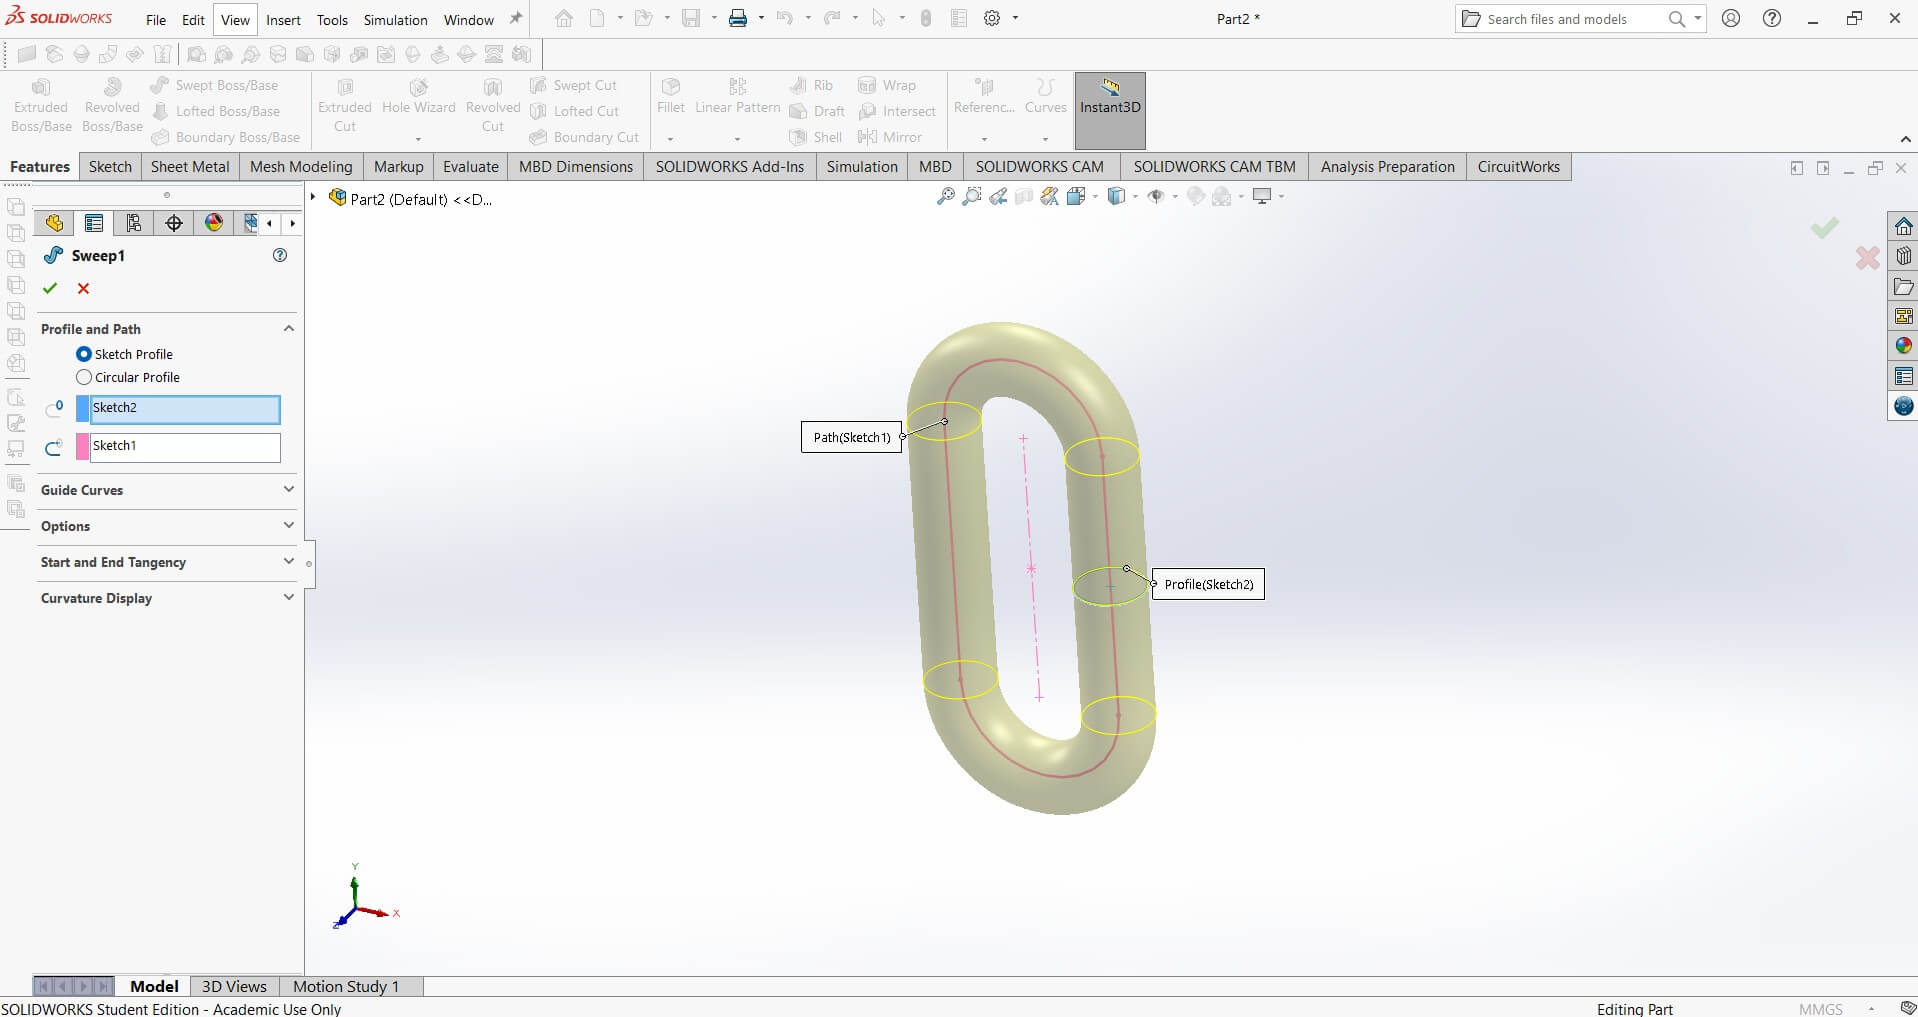Click Zoom to Fit in view toolbar
This screenshot has width=1918, height=1017.
945,197
